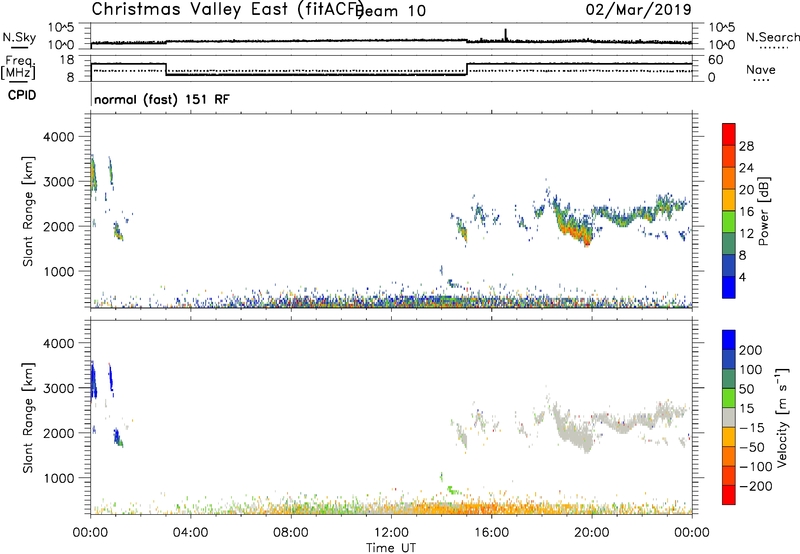
Task: Click the 'Time UT' axis label
Action: [391, 547]
